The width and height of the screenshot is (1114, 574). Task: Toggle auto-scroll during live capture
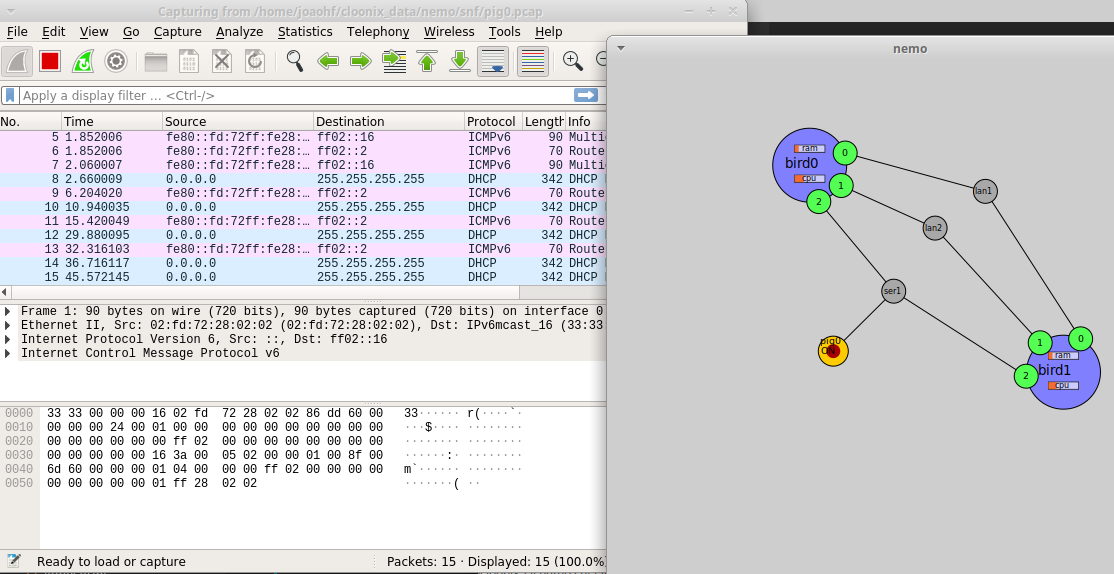pos(492,61)
